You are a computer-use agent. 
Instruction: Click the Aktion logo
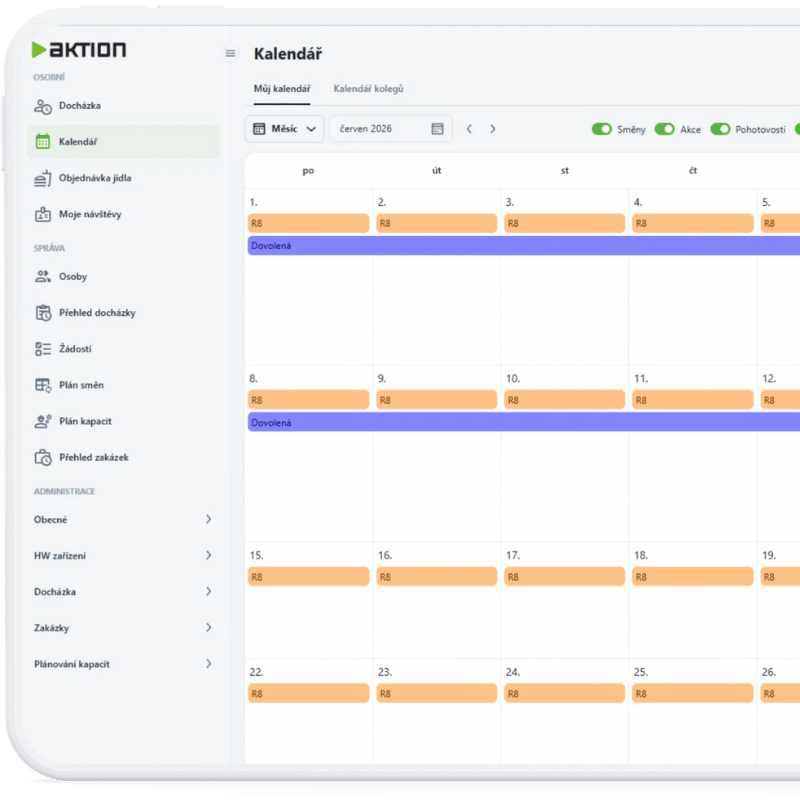point(79,49)
